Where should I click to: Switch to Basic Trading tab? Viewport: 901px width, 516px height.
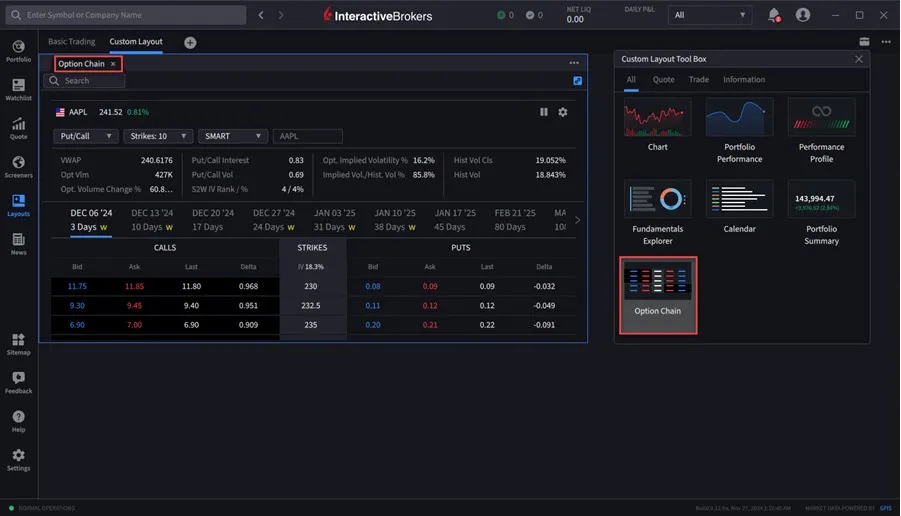click(x=72, y=41)
